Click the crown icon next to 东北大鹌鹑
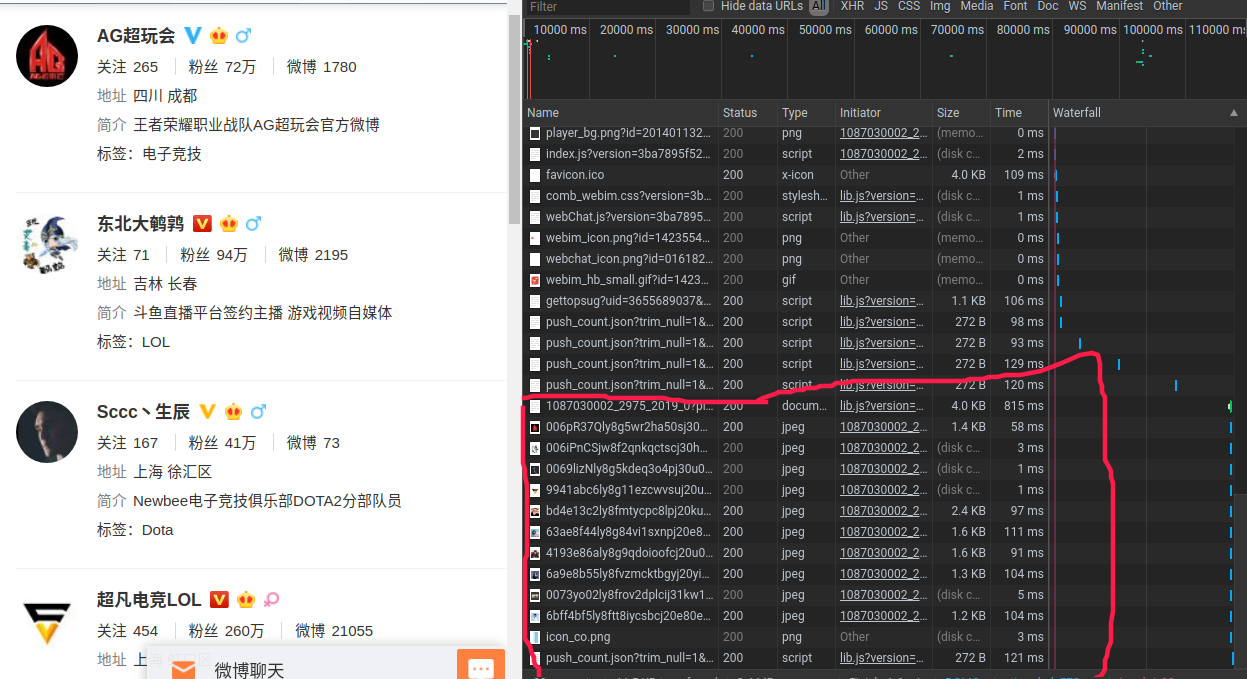The image size is (1247, 679). pyautogui.click(x=228, y=224)
